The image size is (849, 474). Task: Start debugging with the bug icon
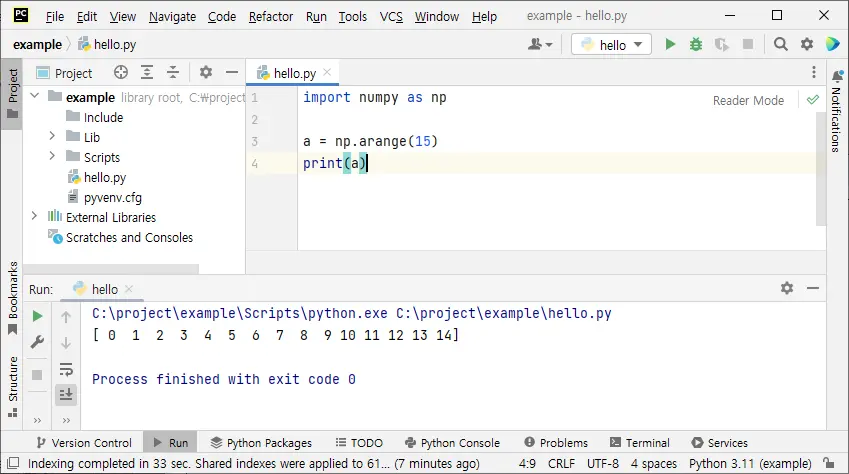696,44
